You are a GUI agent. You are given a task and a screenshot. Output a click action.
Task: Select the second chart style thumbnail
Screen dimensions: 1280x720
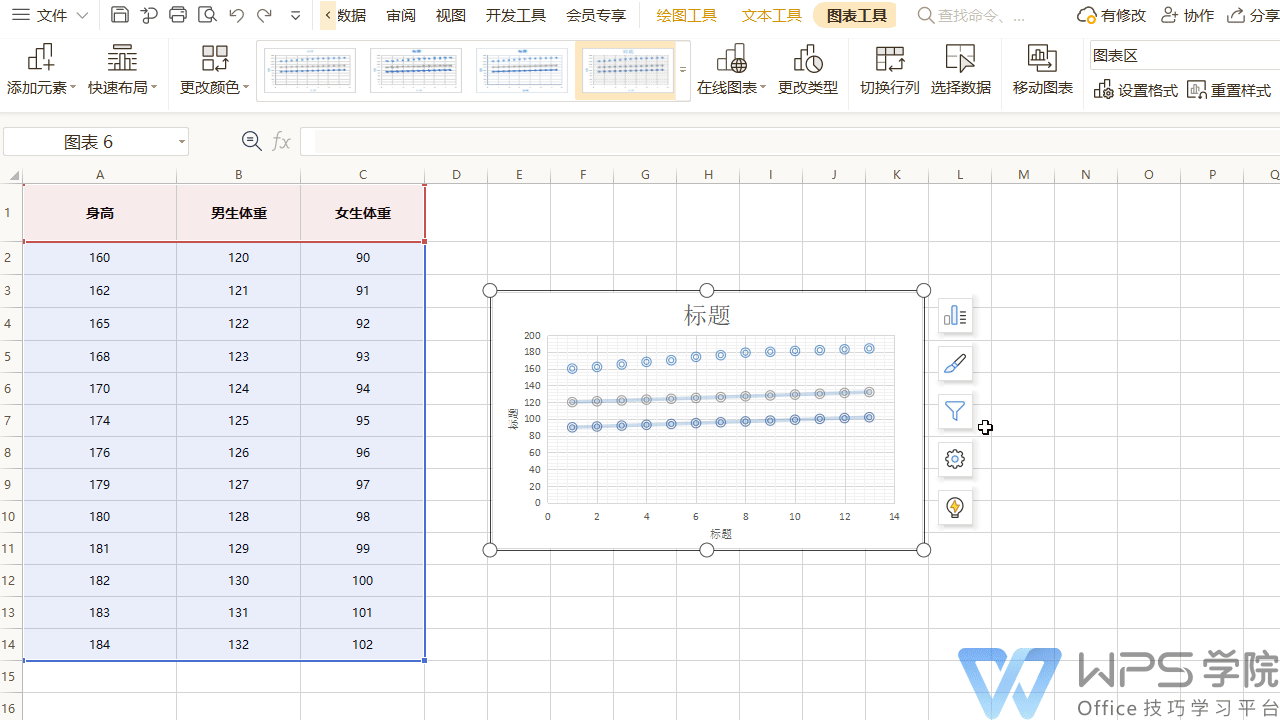point(416,70)
